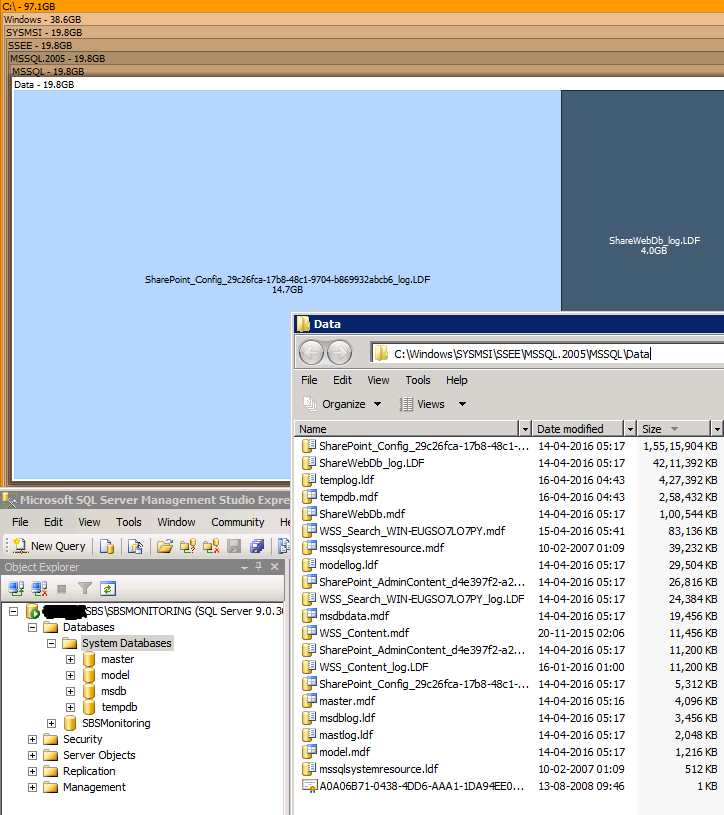The width and height of the screenshot is (724, 815).
Task: Open the Tools menu in the Data explorer window
Action: coord(418,380)
